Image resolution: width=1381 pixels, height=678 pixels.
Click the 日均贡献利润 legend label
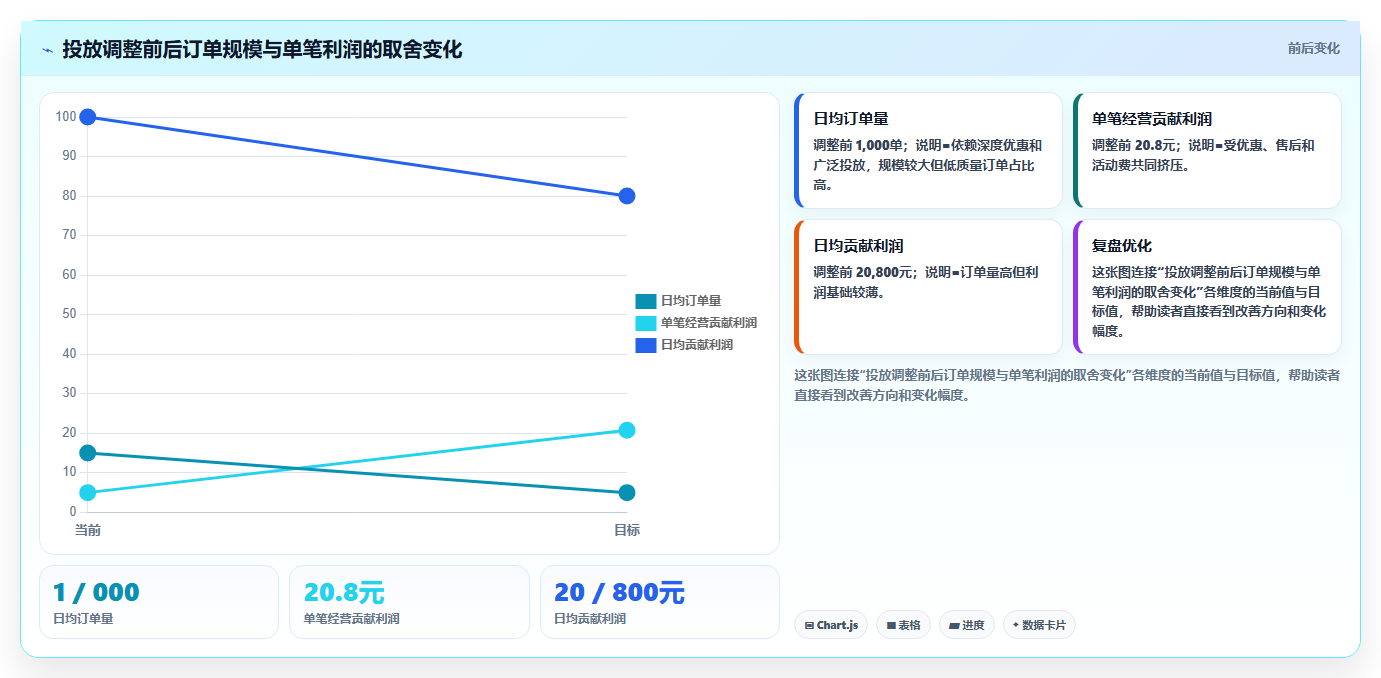tap(697, 345)
